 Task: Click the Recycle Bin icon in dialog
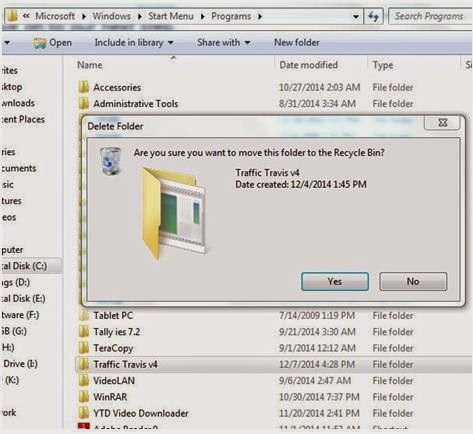[x=111, y=161]
